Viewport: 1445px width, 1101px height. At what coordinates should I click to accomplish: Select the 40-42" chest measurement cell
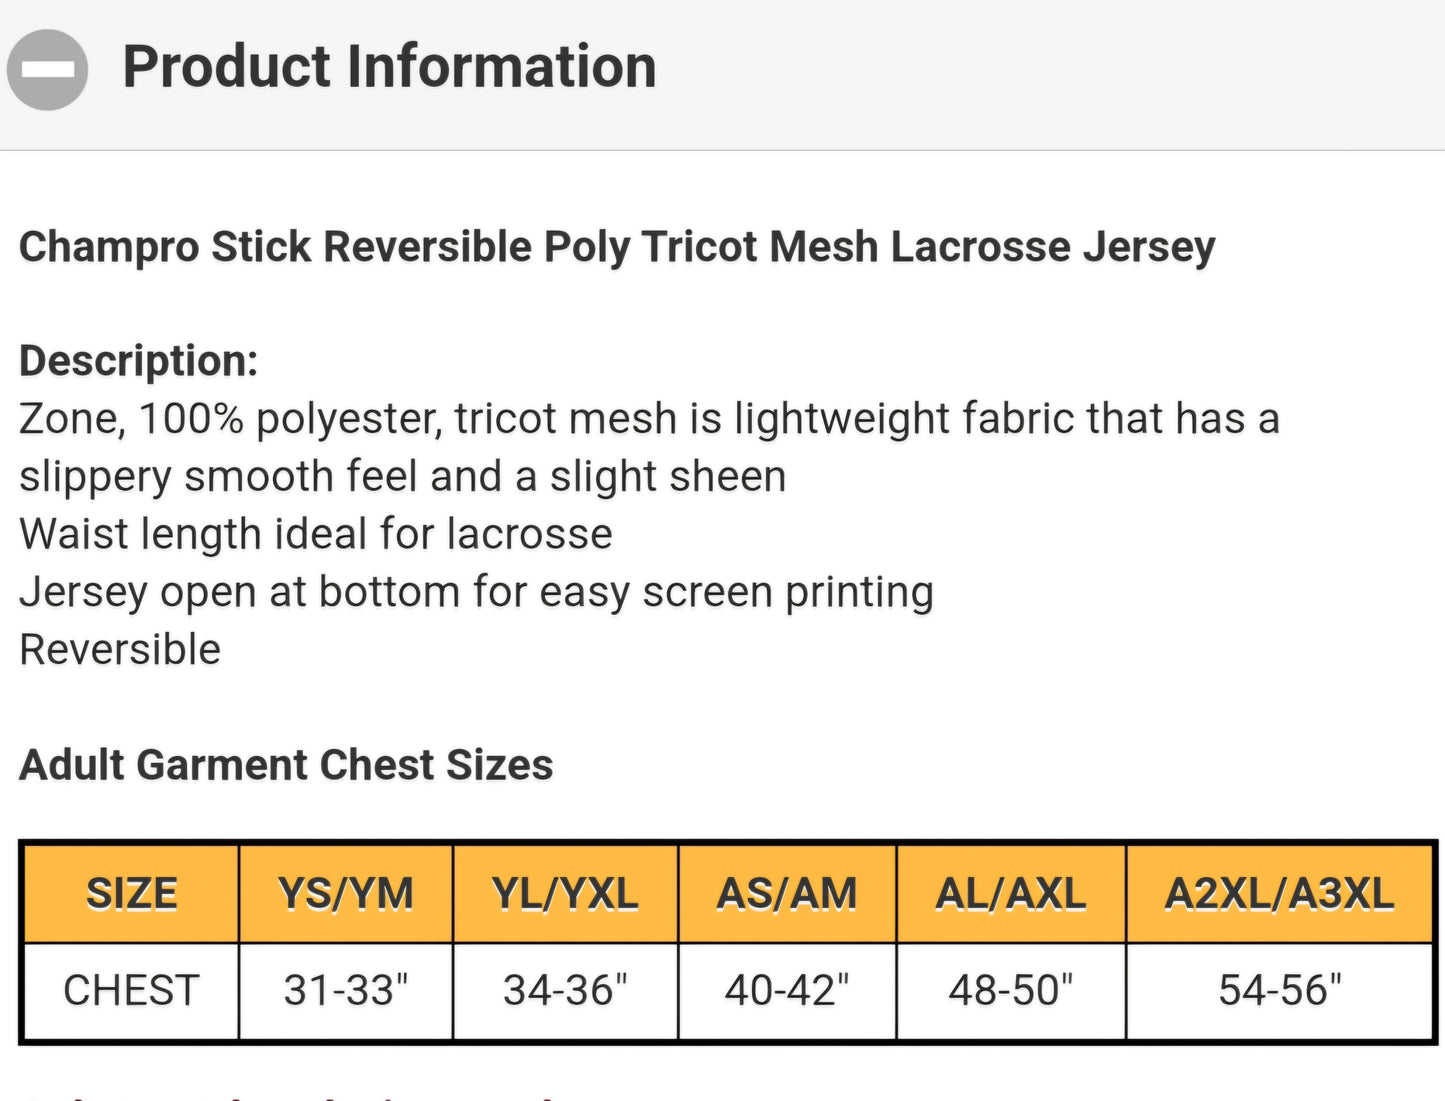[787, 990]
